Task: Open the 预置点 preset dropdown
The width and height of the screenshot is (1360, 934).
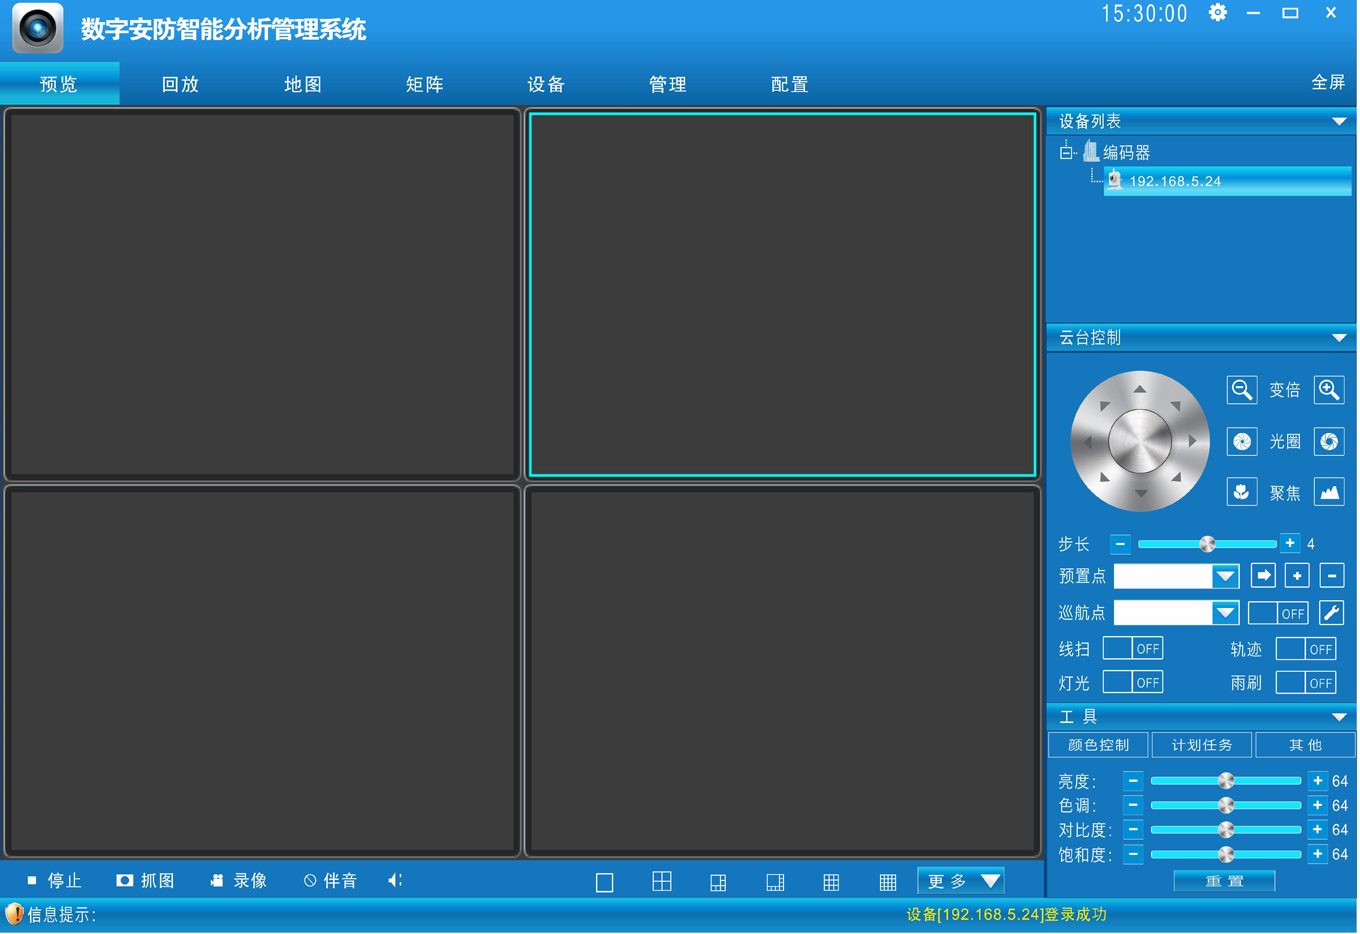Action: (1226, 576)
